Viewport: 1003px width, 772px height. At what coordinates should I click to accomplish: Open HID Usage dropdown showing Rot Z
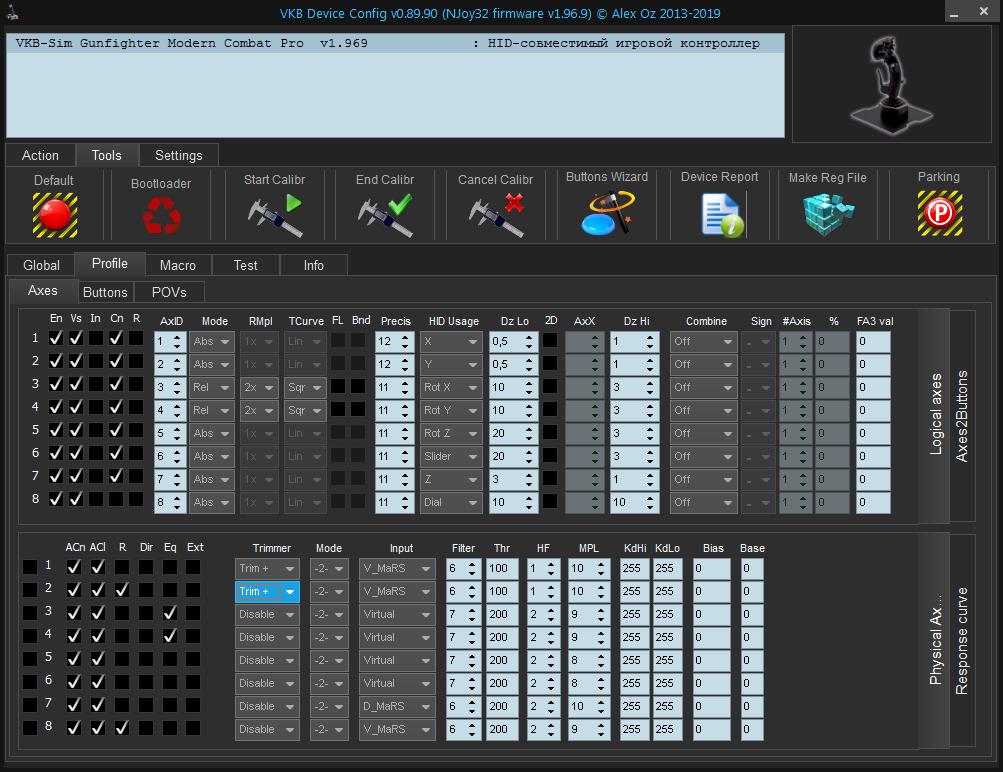pyautogui.click(x=450, y=434)
